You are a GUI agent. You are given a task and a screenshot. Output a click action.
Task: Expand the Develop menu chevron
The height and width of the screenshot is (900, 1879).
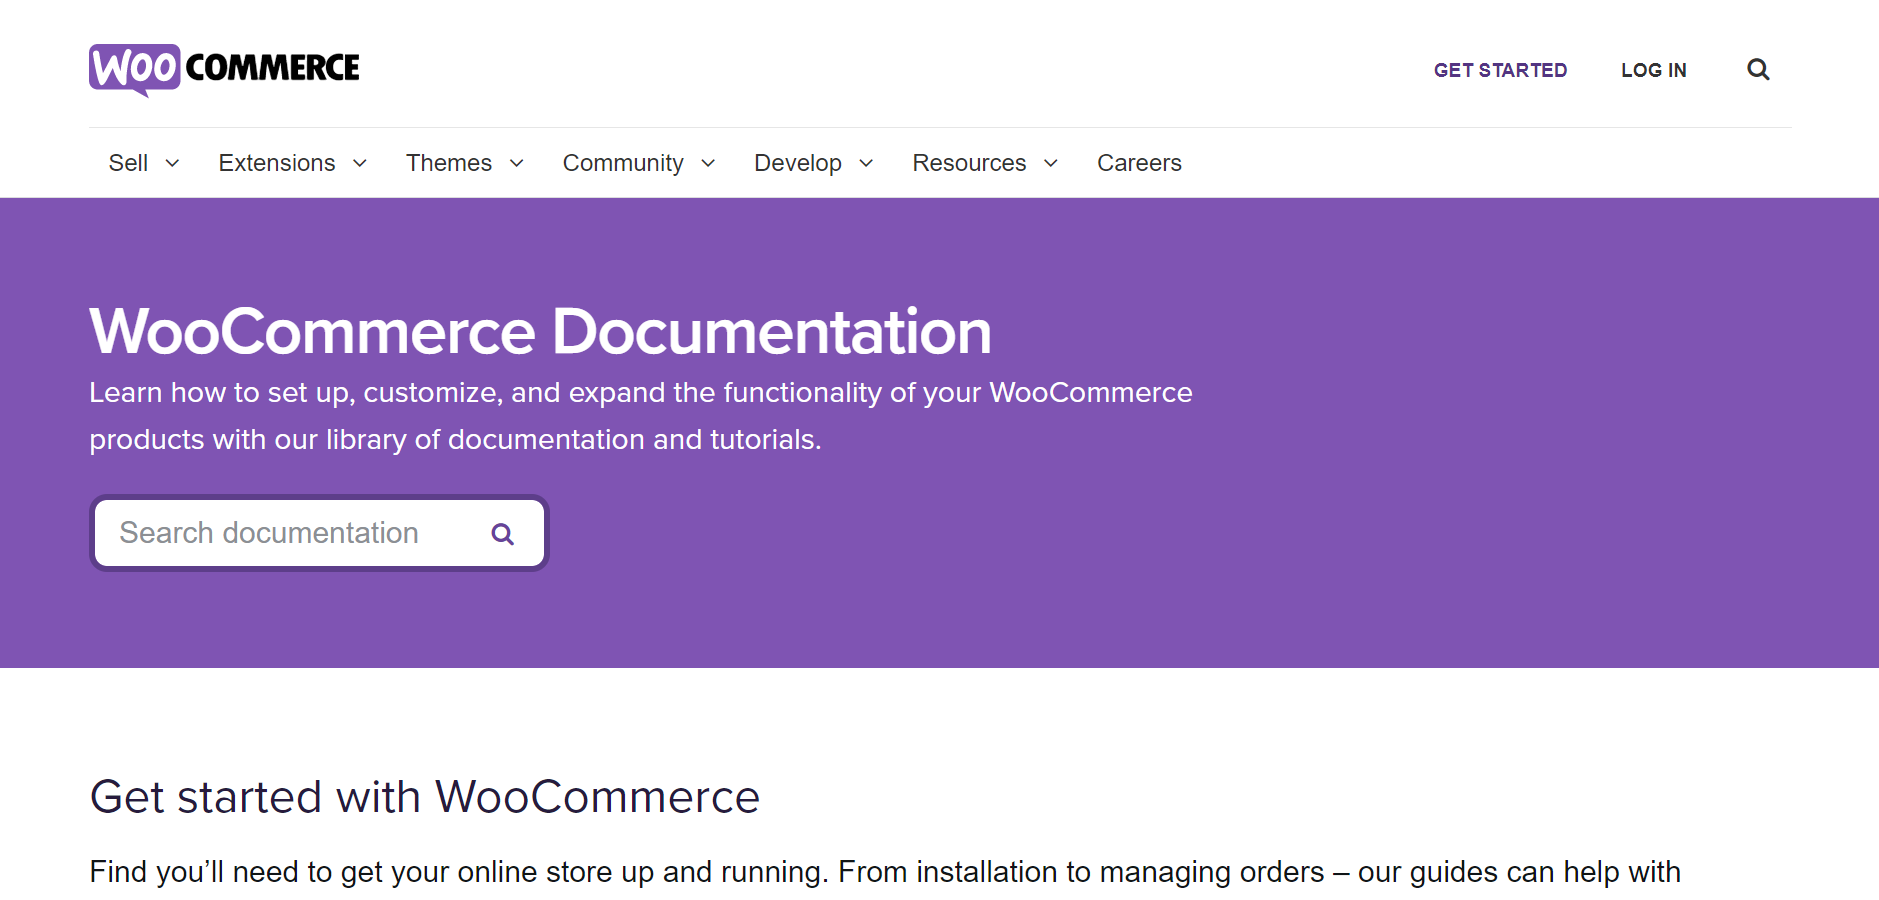pyautogui.click(x=866, y=163)
